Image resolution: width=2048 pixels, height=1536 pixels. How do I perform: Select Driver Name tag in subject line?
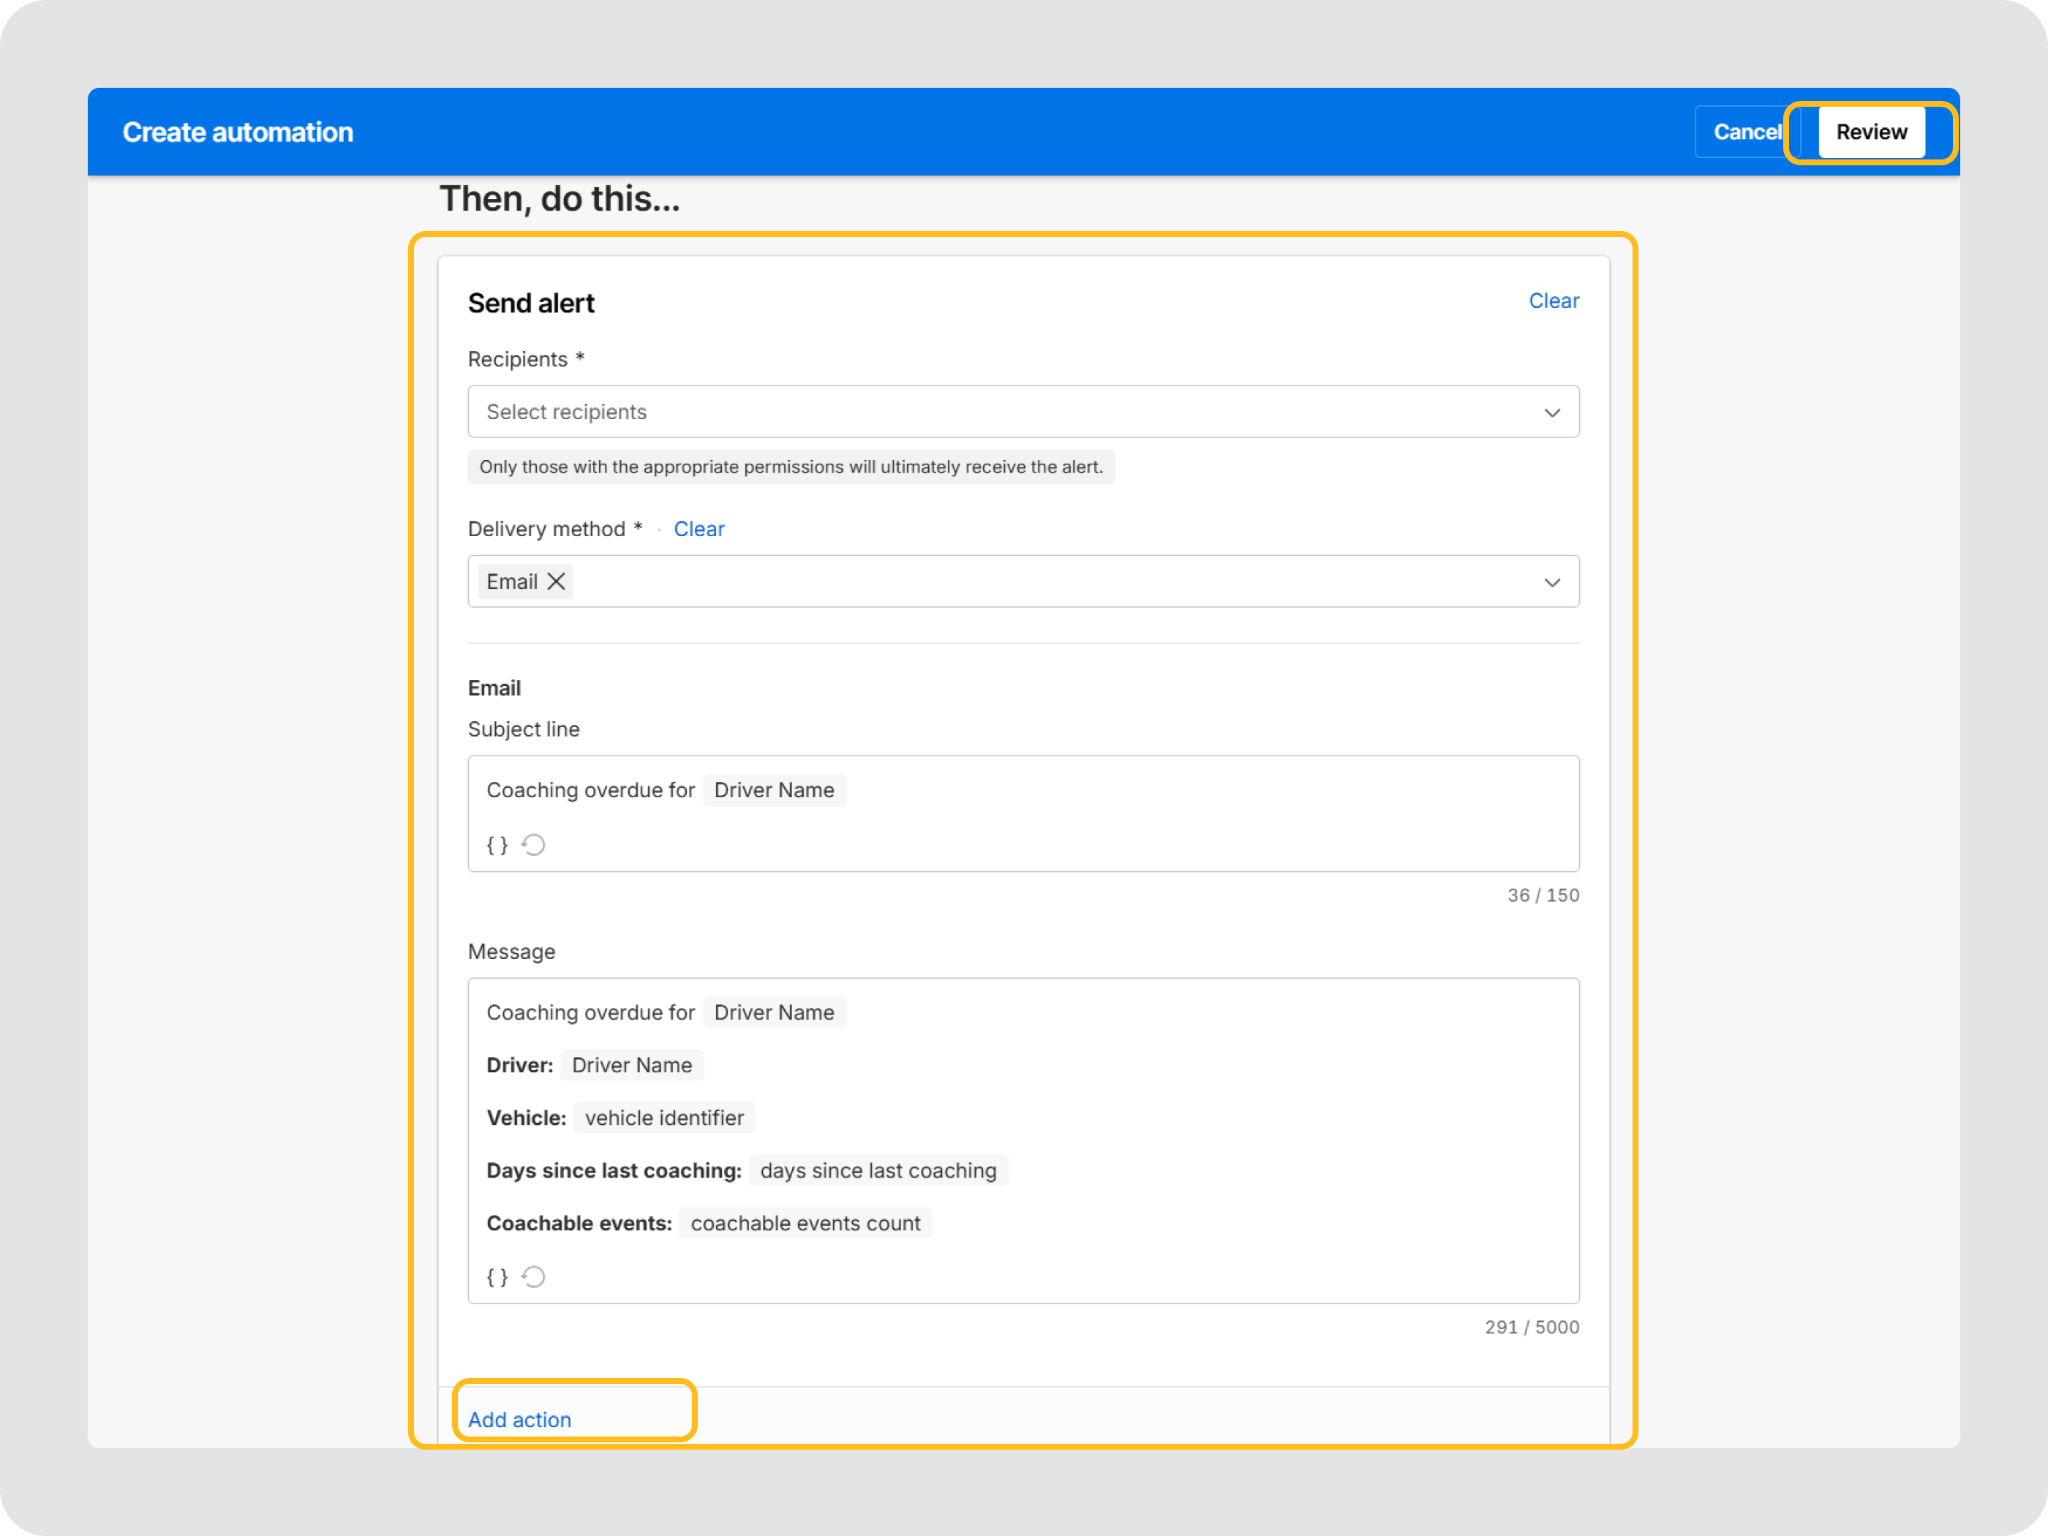click(x=774, y=790)
